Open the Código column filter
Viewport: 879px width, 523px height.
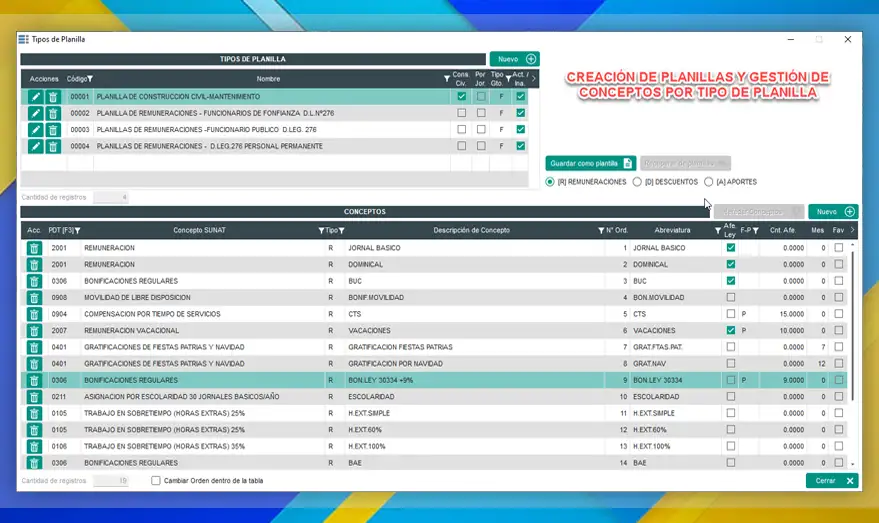90,78
